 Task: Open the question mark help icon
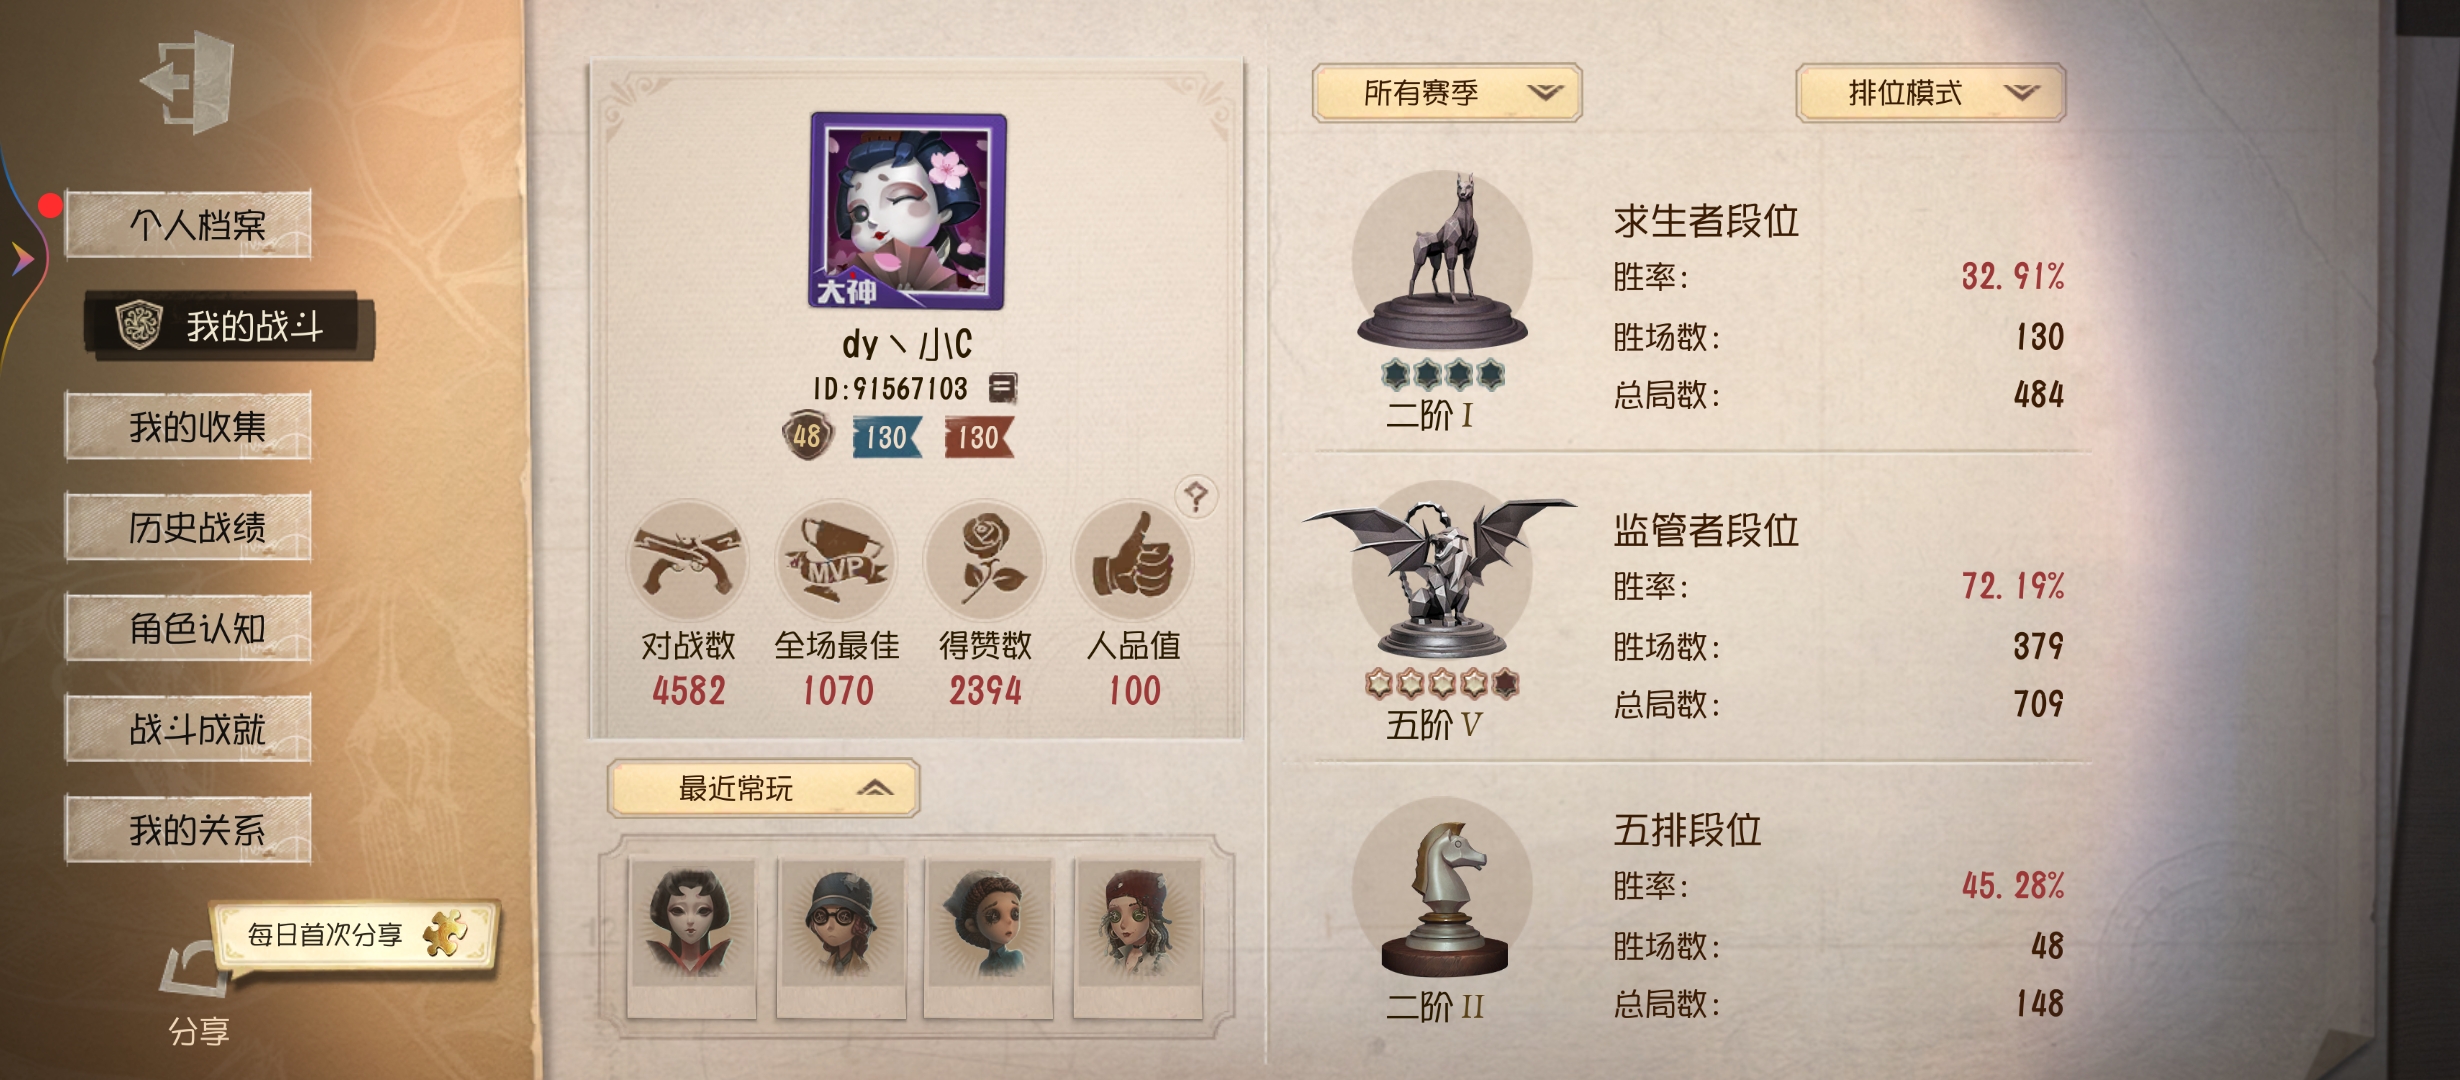click(x=1196, y=495)
